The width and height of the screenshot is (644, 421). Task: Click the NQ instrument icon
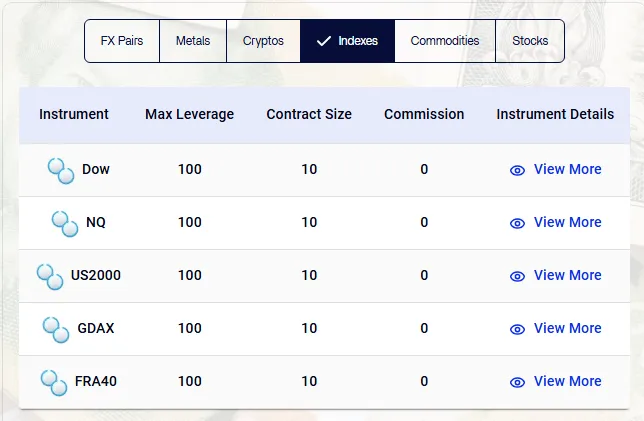coord(65,223)
